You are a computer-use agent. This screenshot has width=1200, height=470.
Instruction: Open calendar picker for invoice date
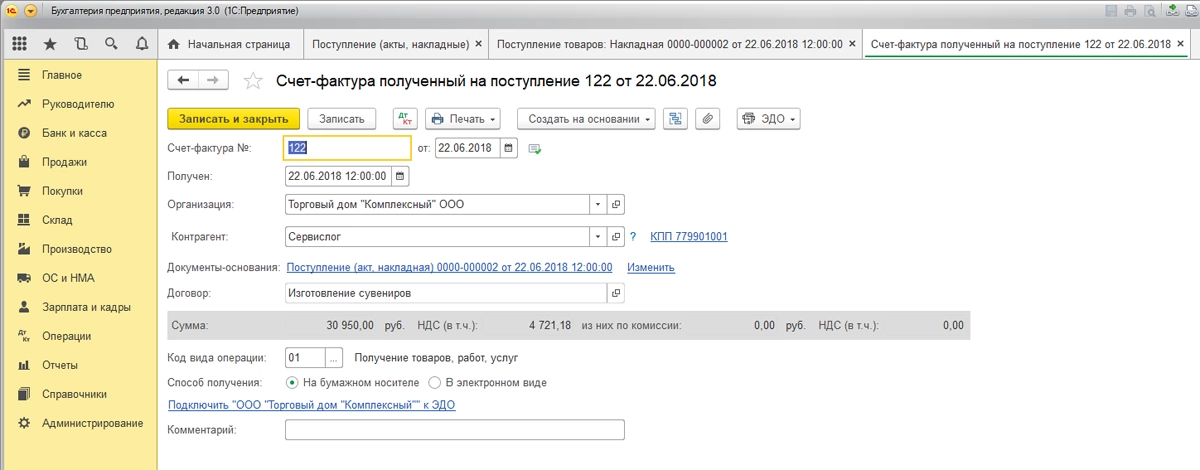509,148
